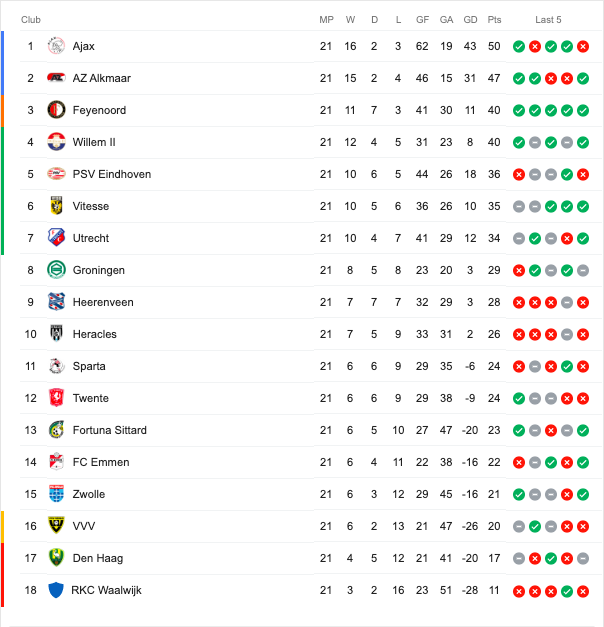Select the Feyenoord crest icon

[56, 110]
